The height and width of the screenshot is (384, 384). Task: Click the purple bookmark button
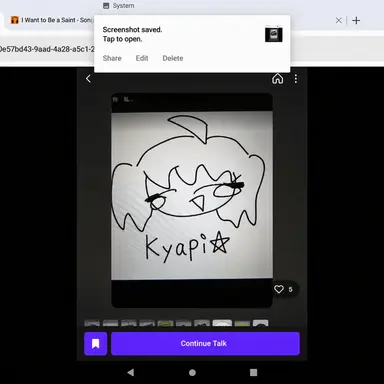pos(96,343)
